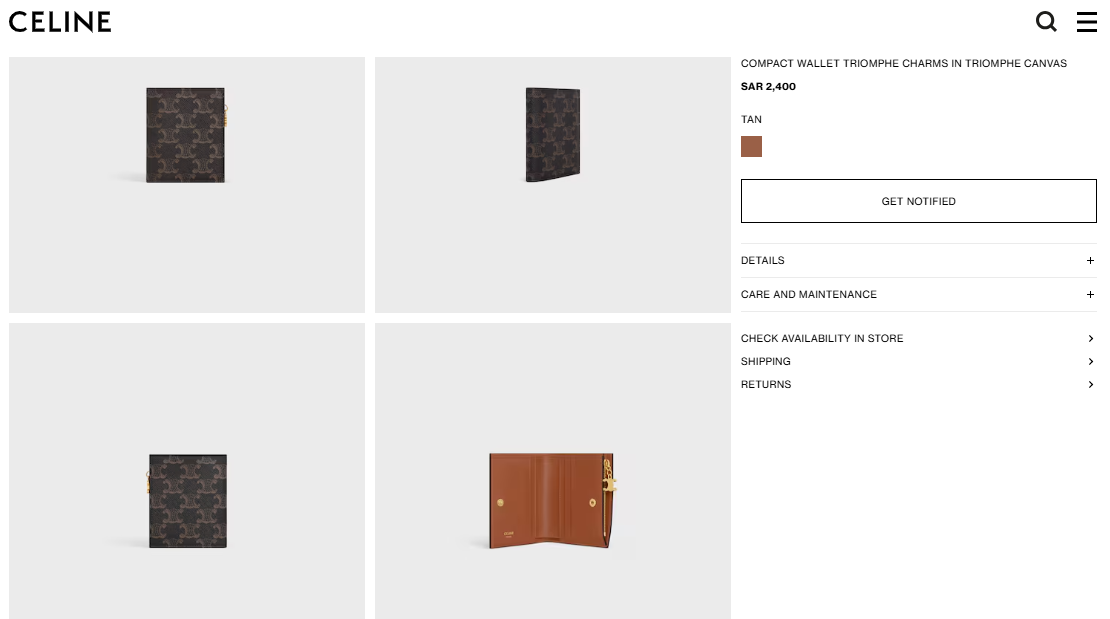Open the Shipping information
The image size is (1110, 619).
(918, 361)
